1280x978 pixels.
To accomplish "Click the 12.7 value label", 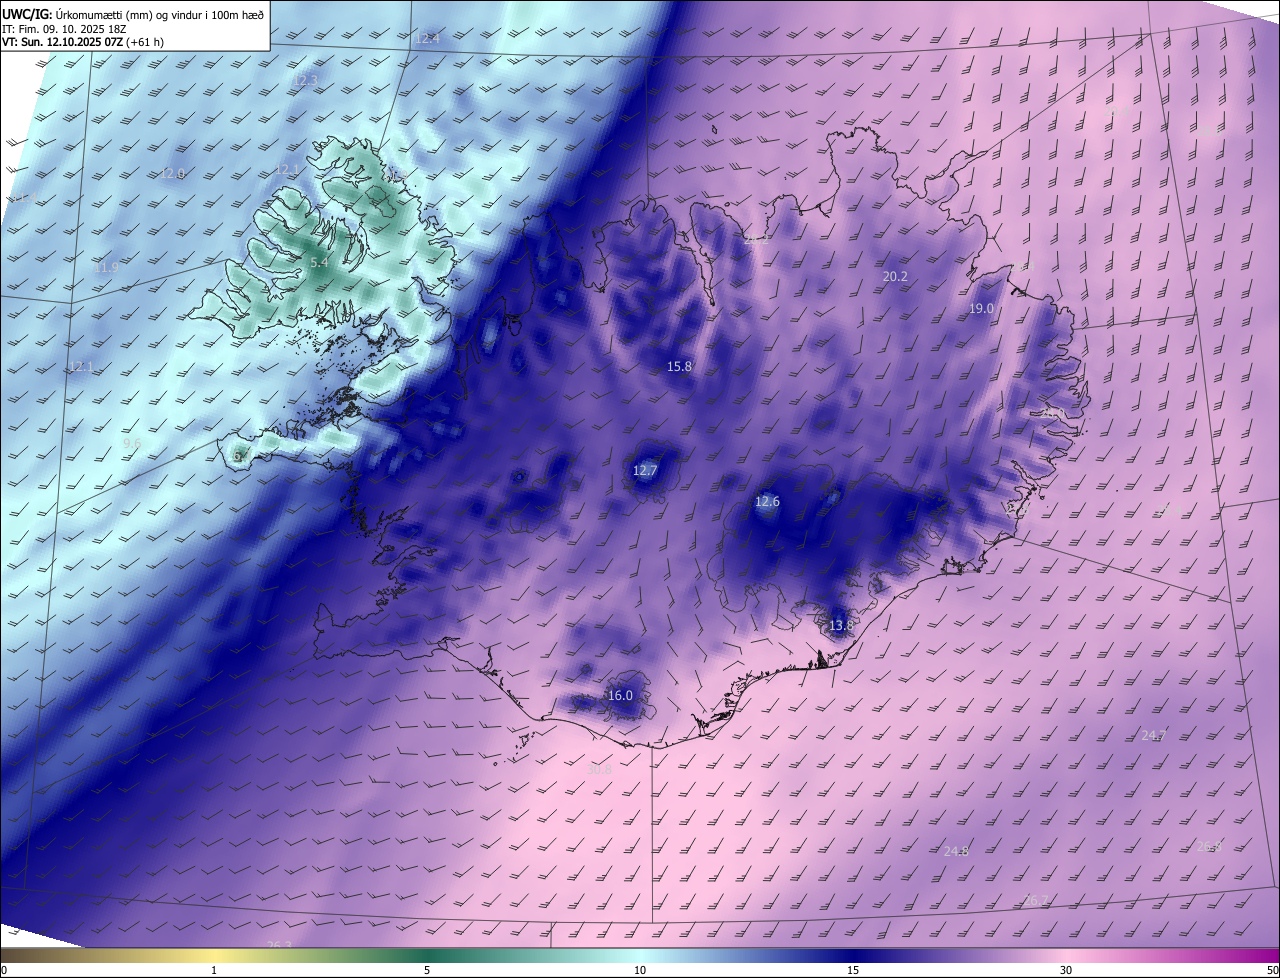I will 645,471.
